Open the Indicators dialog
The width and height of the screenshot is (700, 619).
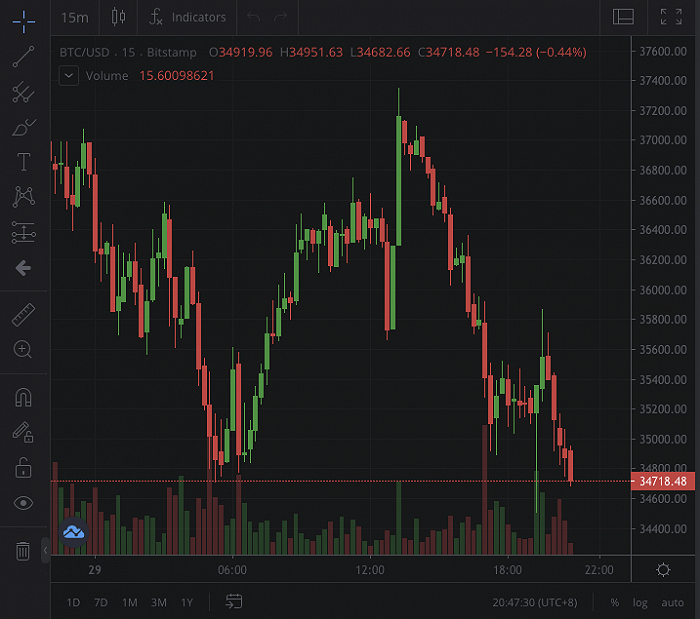(188, 17)
